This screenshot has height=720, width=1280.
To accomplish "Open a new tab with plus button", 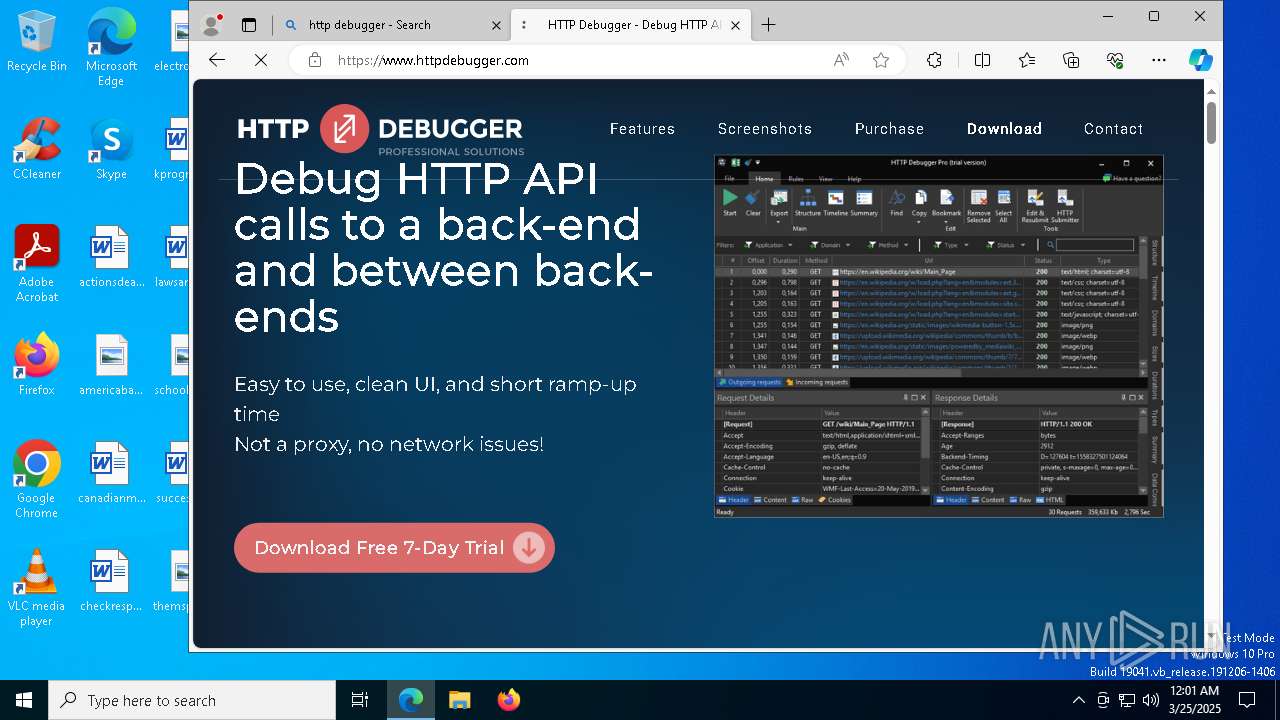I will tap(768, 25).
